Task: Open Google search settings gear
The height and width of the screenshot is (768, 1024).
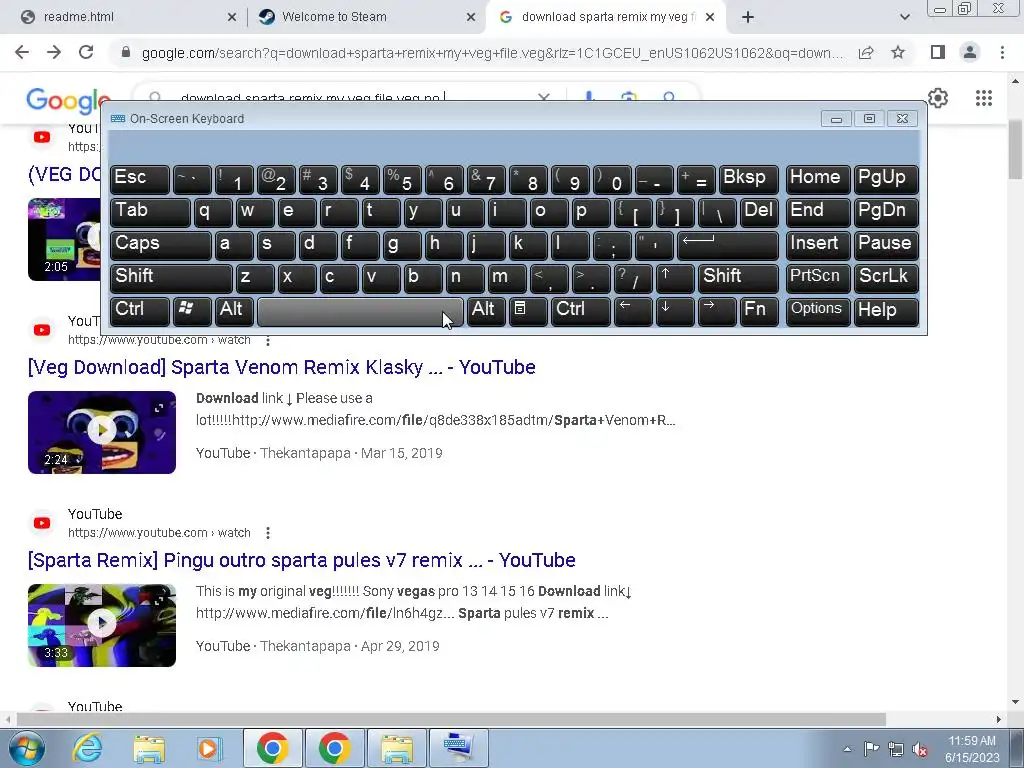Action: tap(938, 98)
